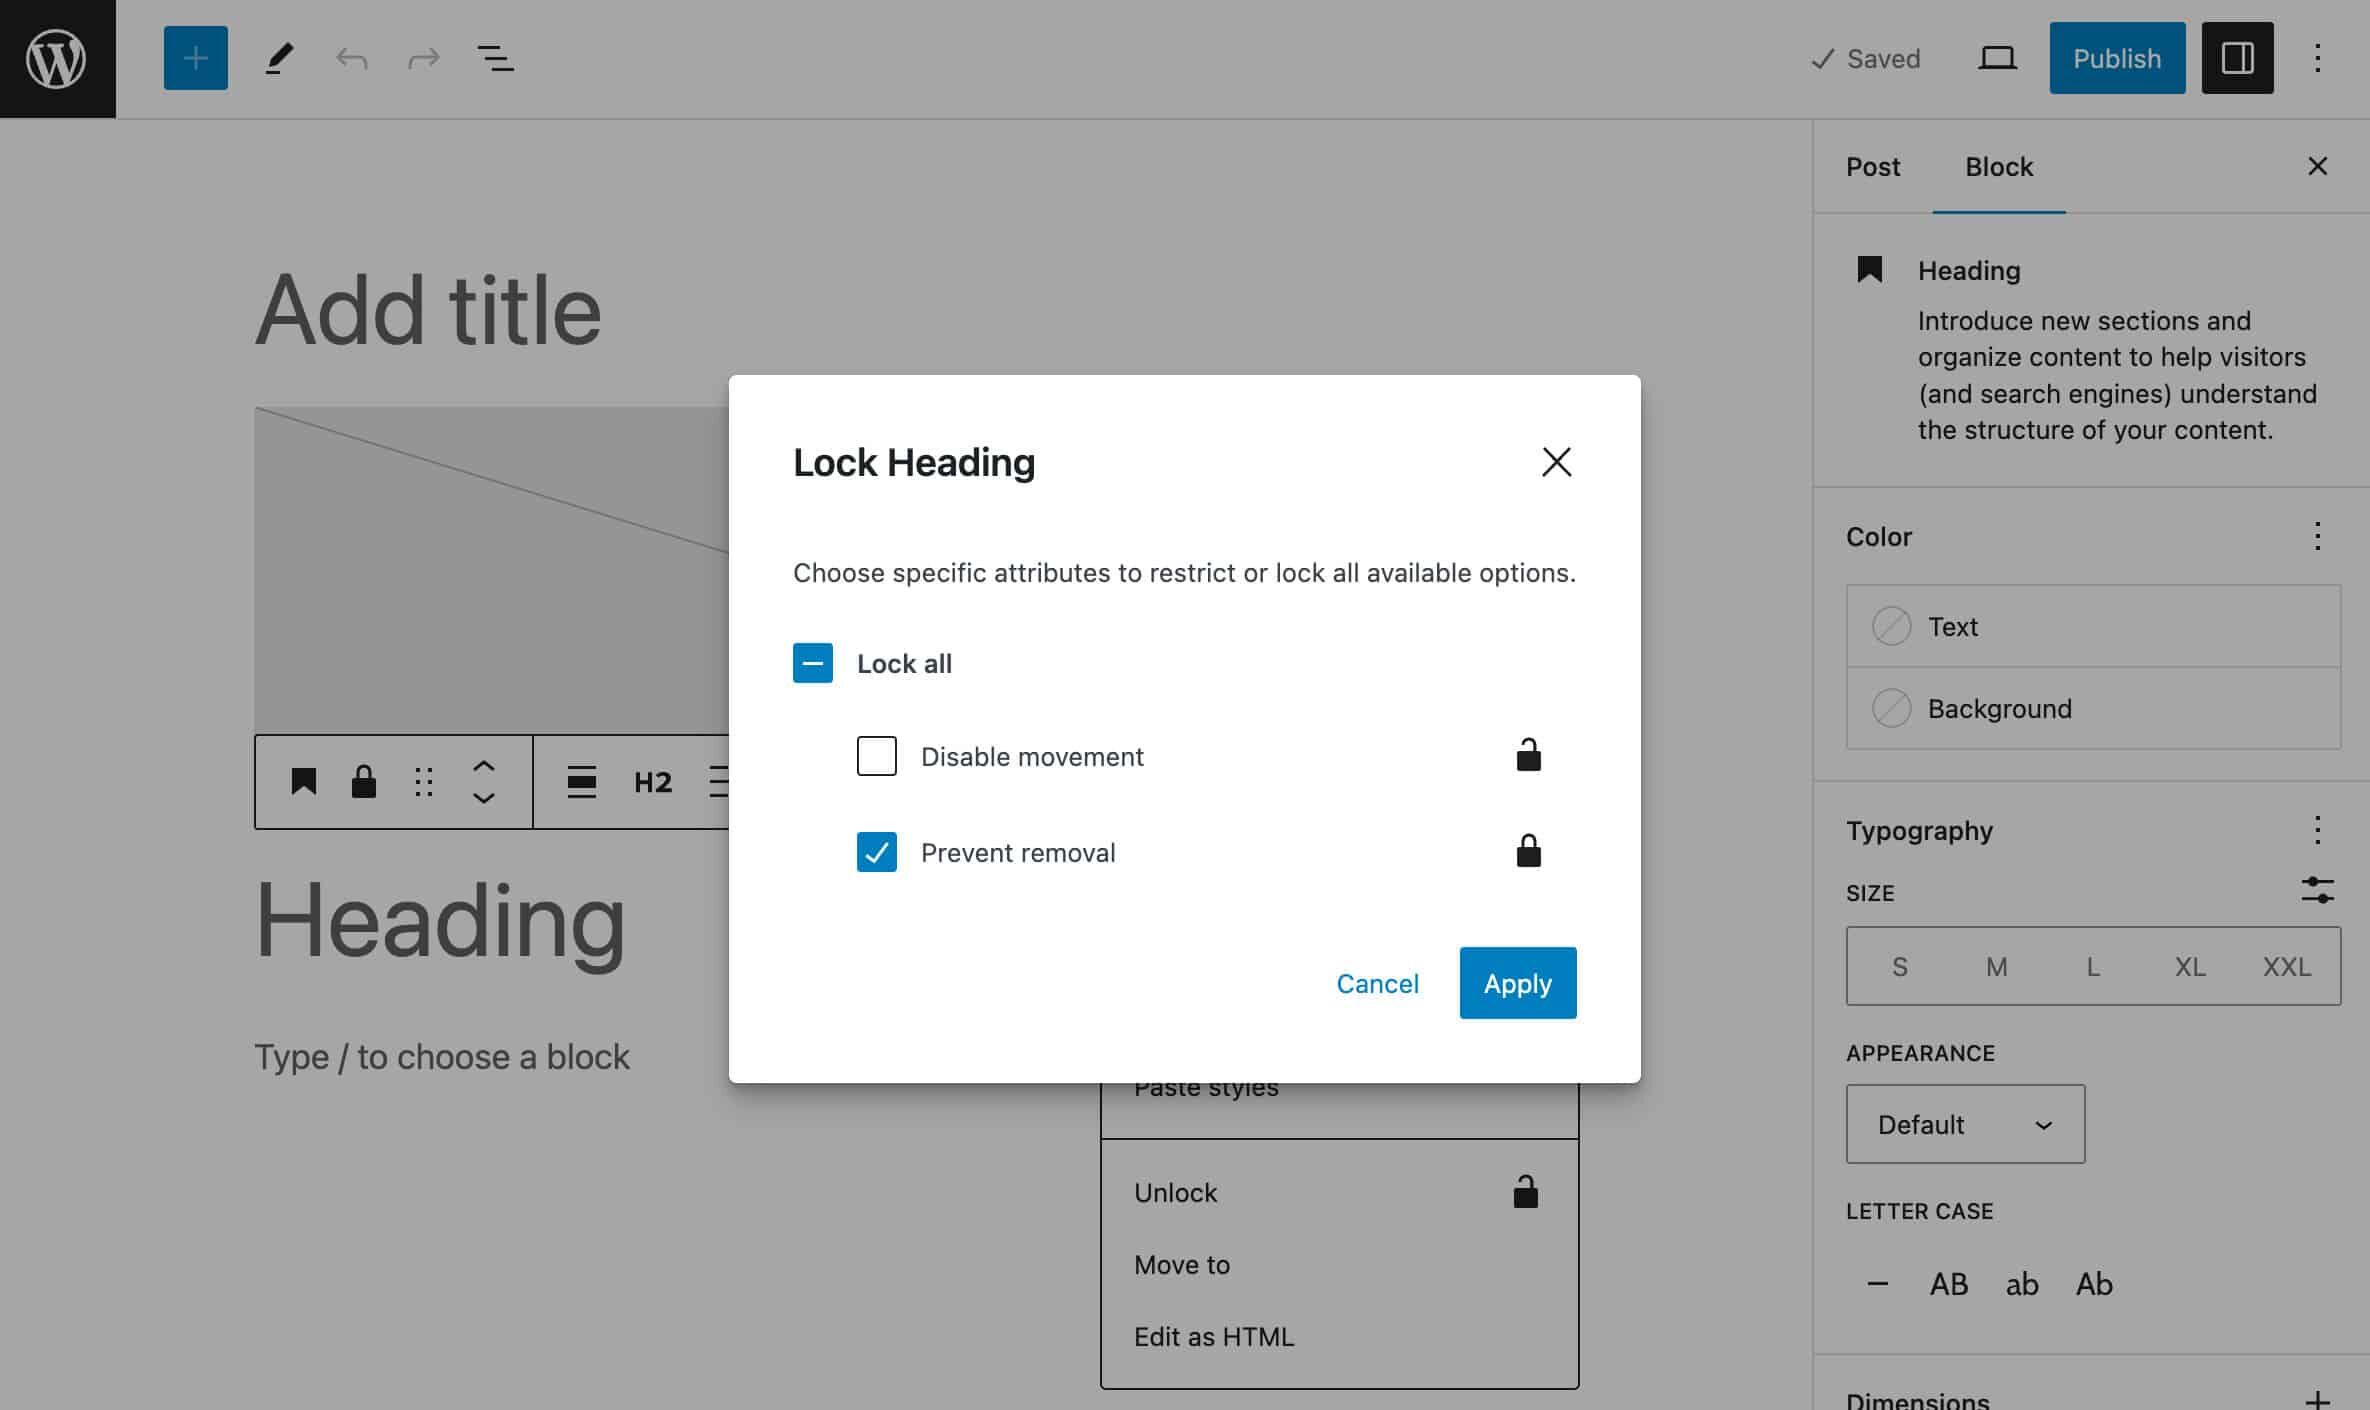Click the redo arrow icon
The width and height of the screenshot is (2370, 1410).
click(x=421, y=59)
